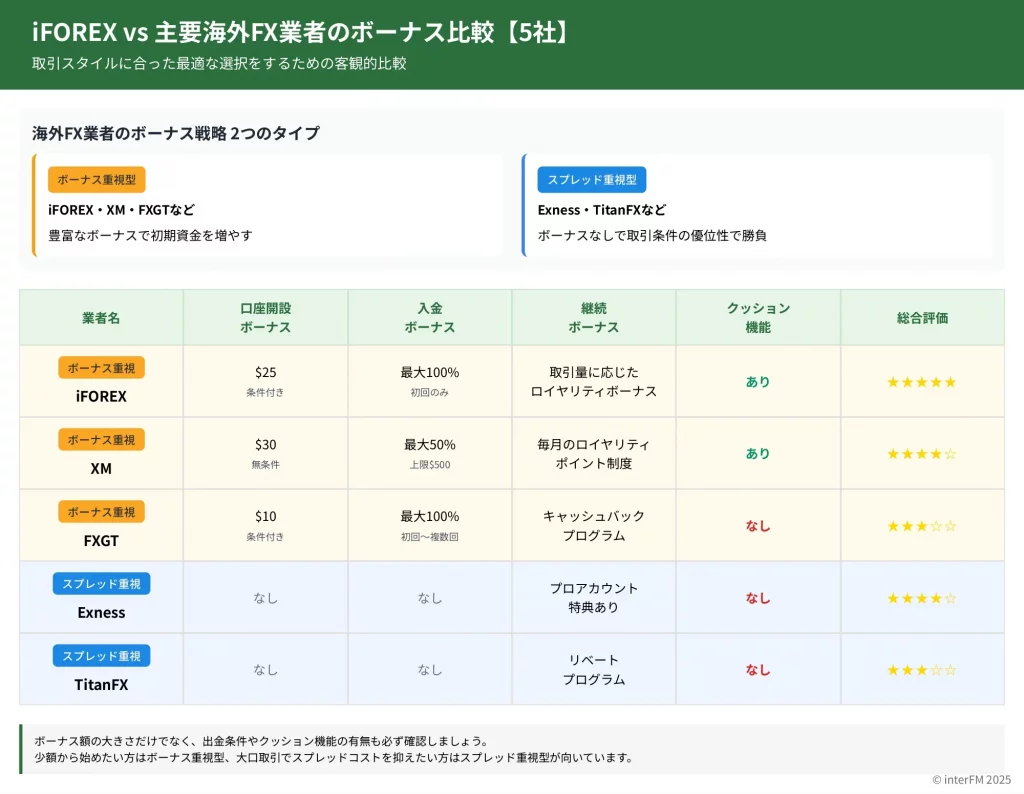1024x794 pixels.
Task: Click the 入金ボーナス column header
Action: coord(430,318)
